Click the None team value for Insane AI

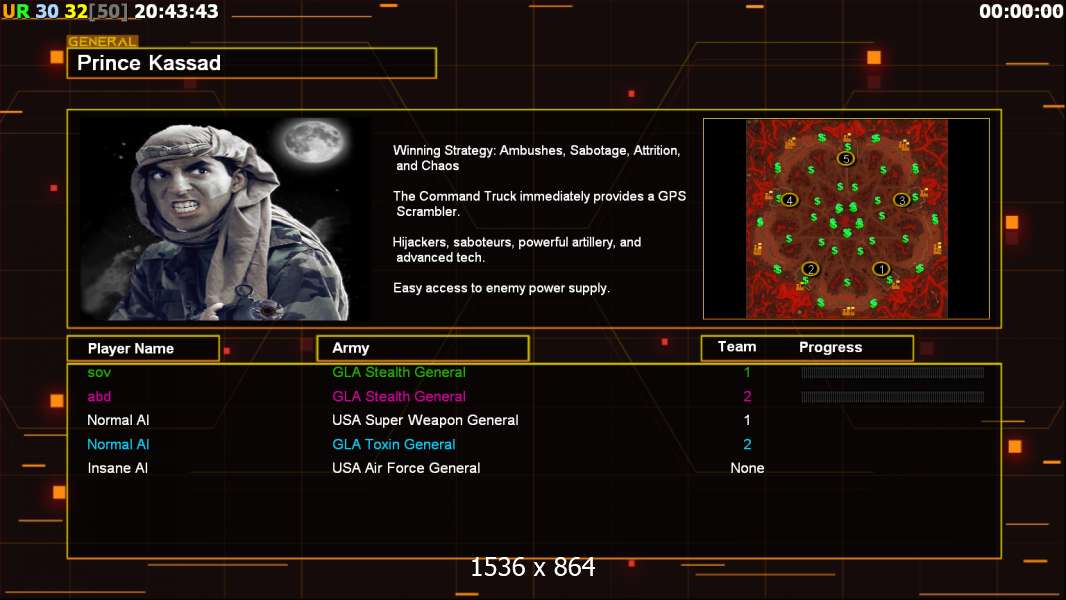(747, 468)
